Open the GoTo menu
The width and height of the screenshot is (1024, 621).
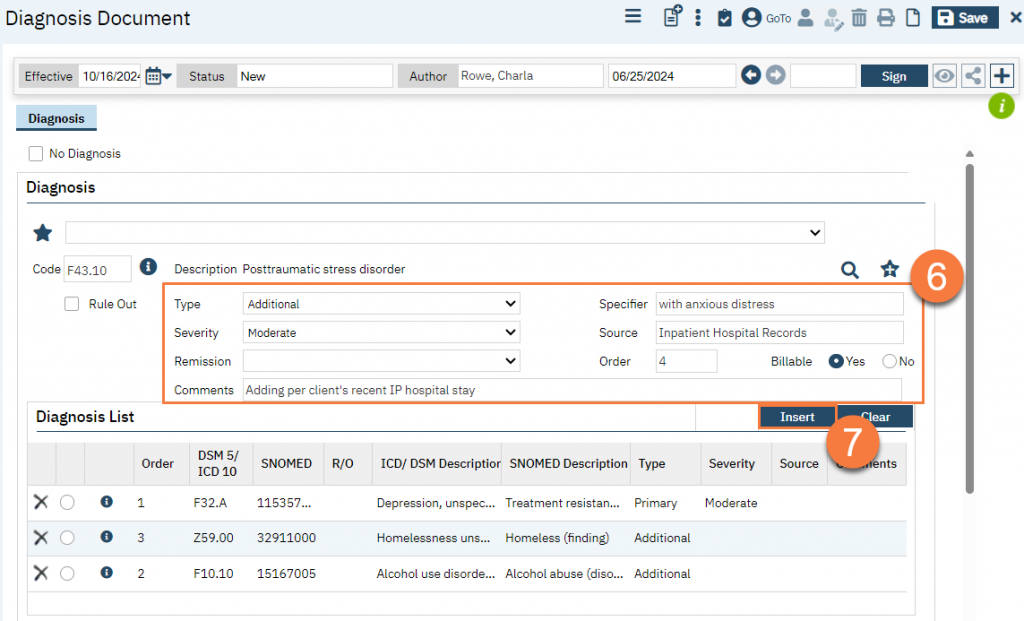pos(778,18)
